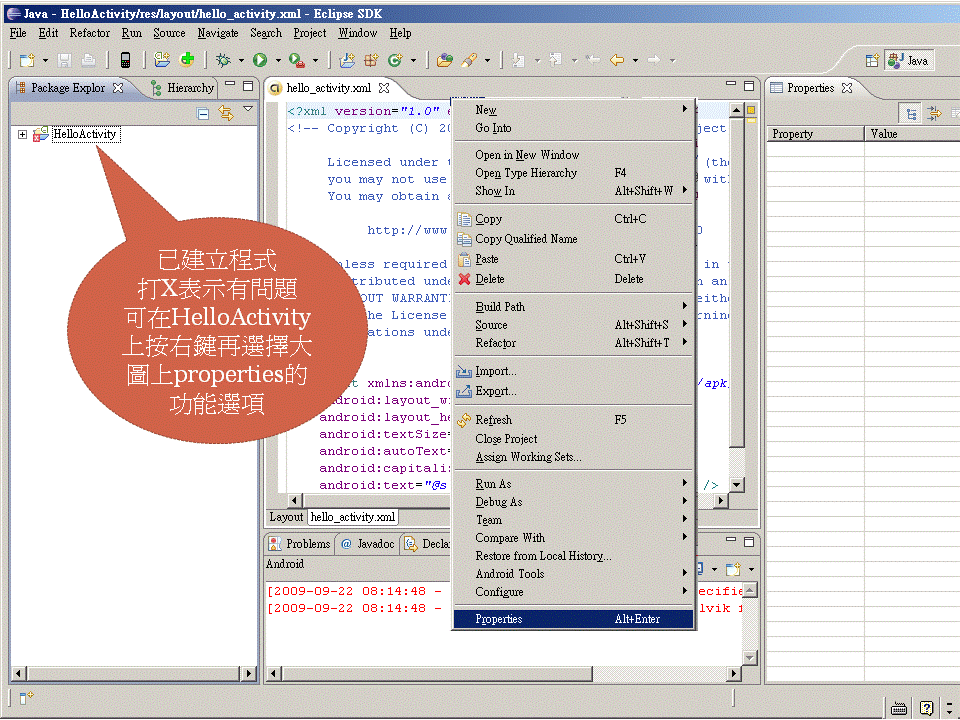Open the Window menu

pyautogui.click(x=358, y=33)
